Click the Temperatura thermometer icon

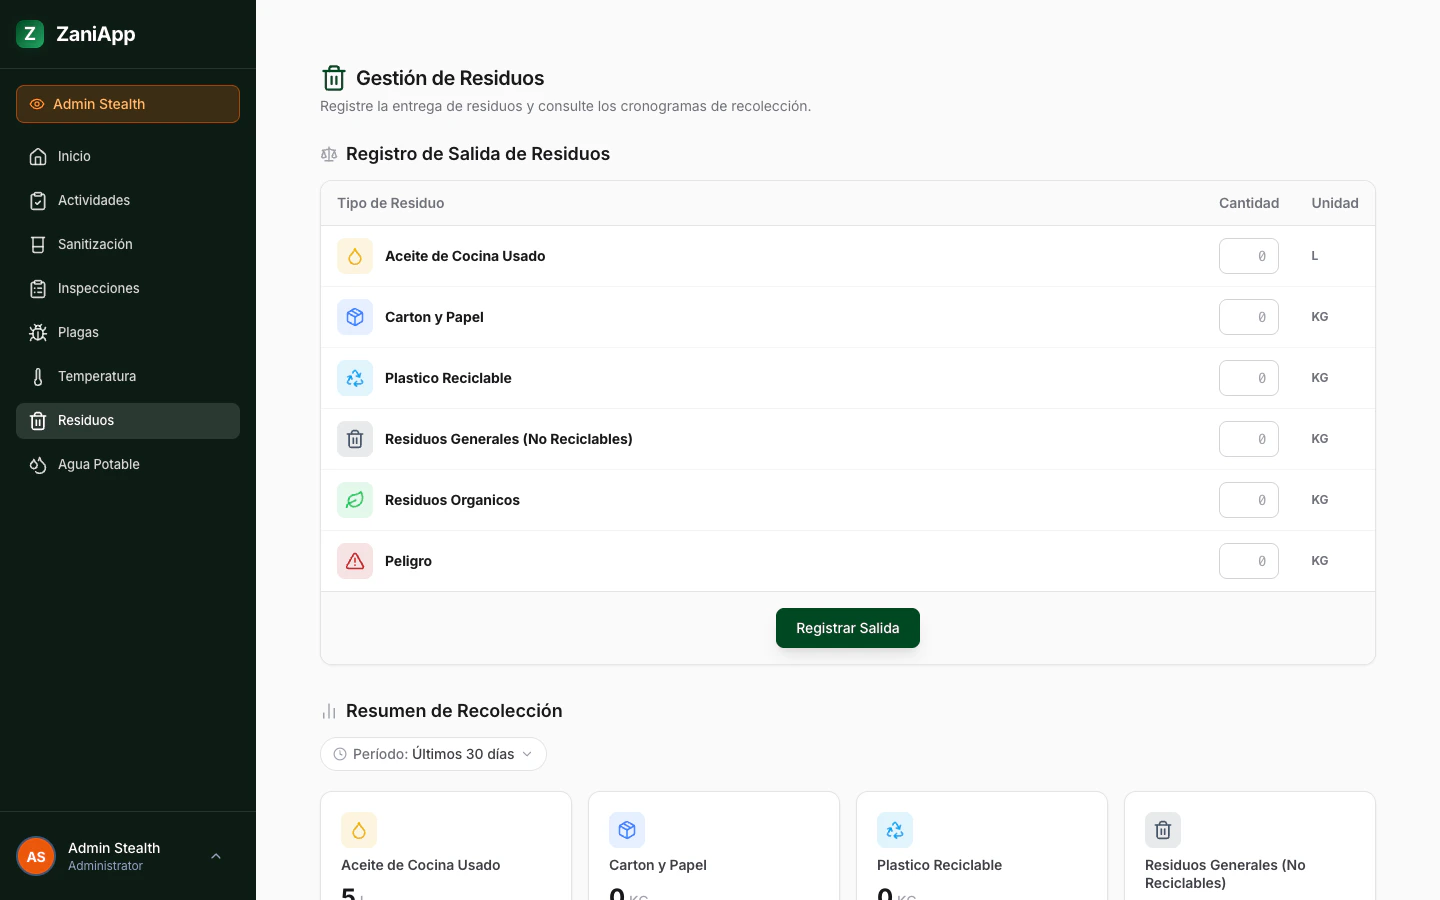38,376
